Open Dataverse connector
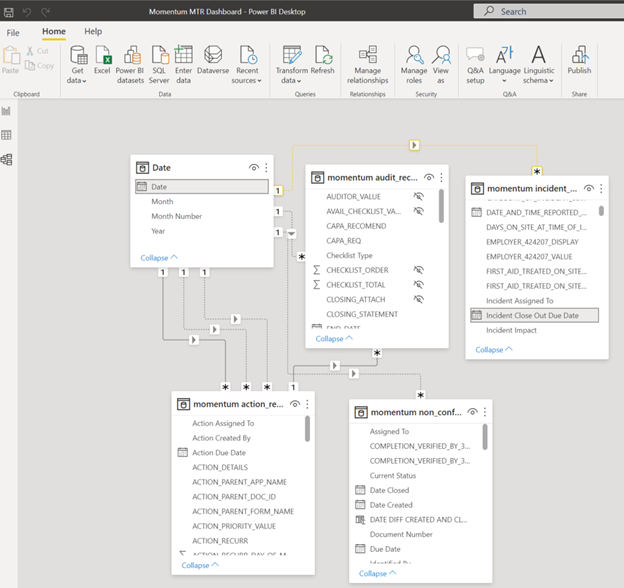This screenshot has height=588, width=624. tap(213, 60)
